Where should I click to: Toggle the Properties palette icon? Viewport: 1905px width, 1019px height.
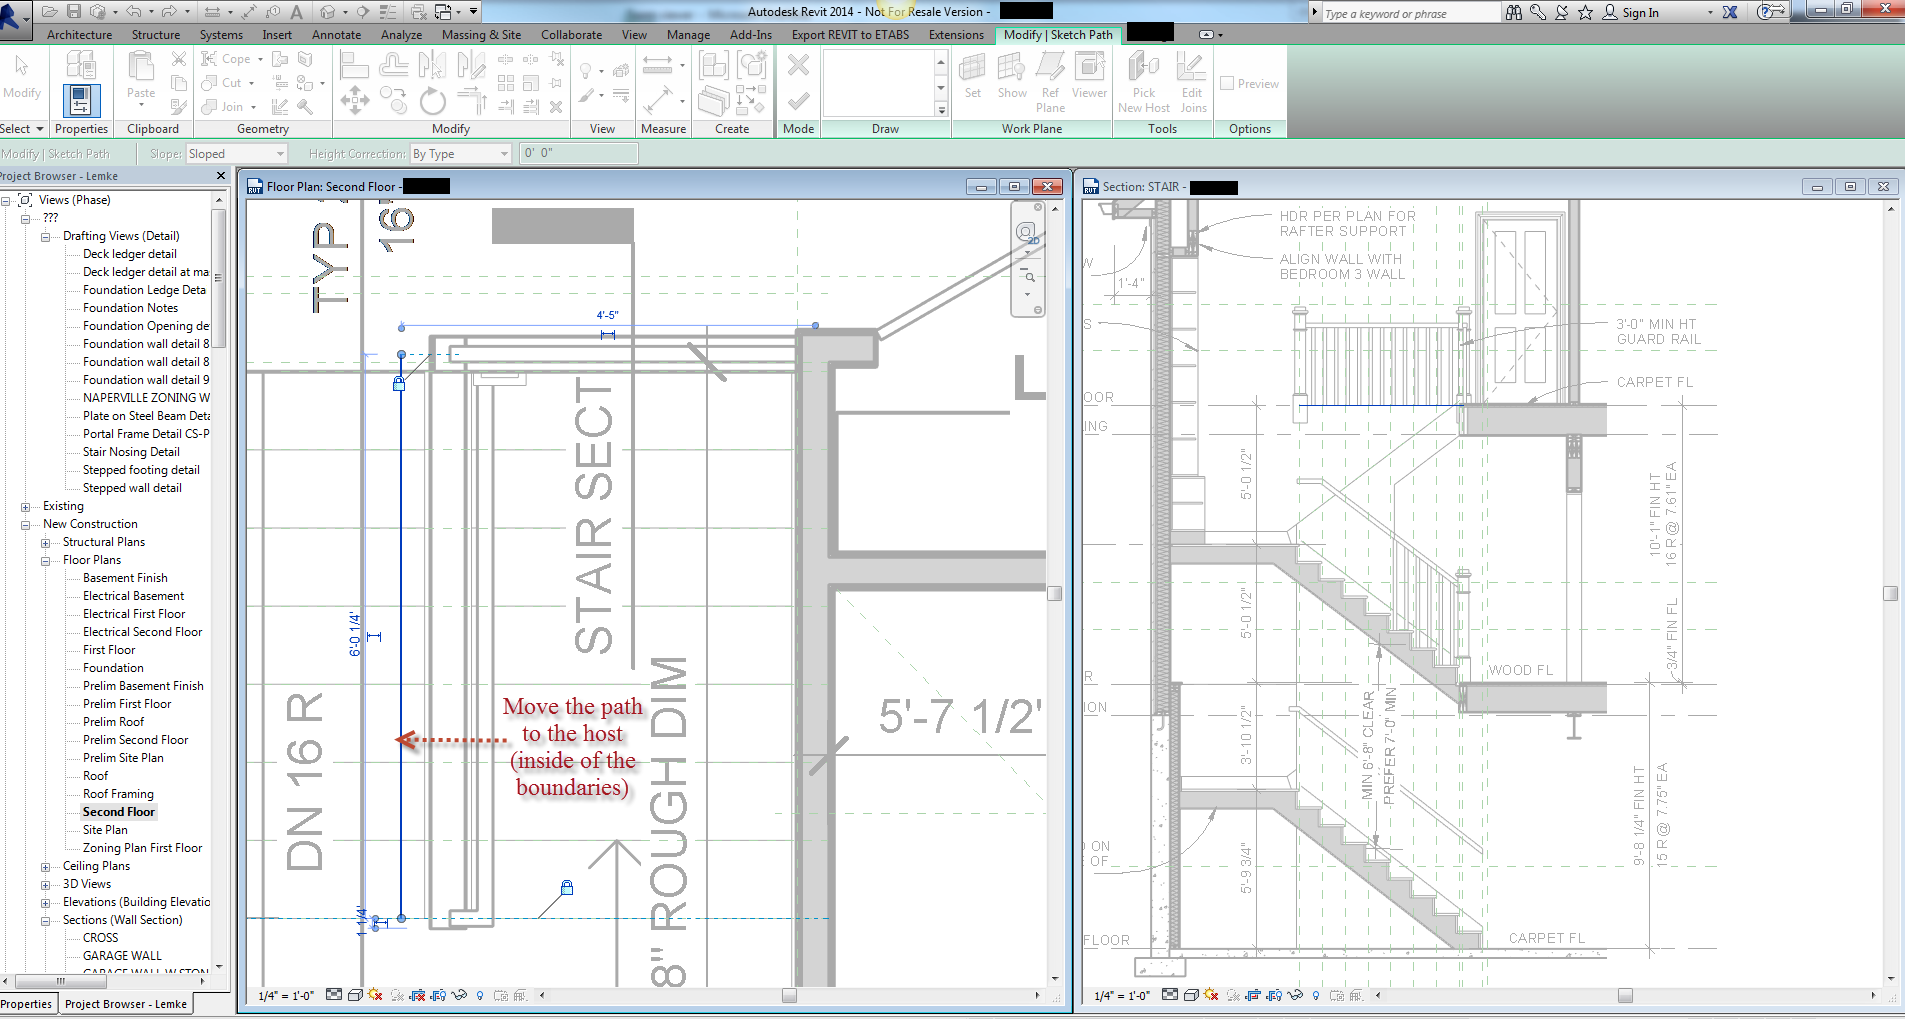pos(81,102)
